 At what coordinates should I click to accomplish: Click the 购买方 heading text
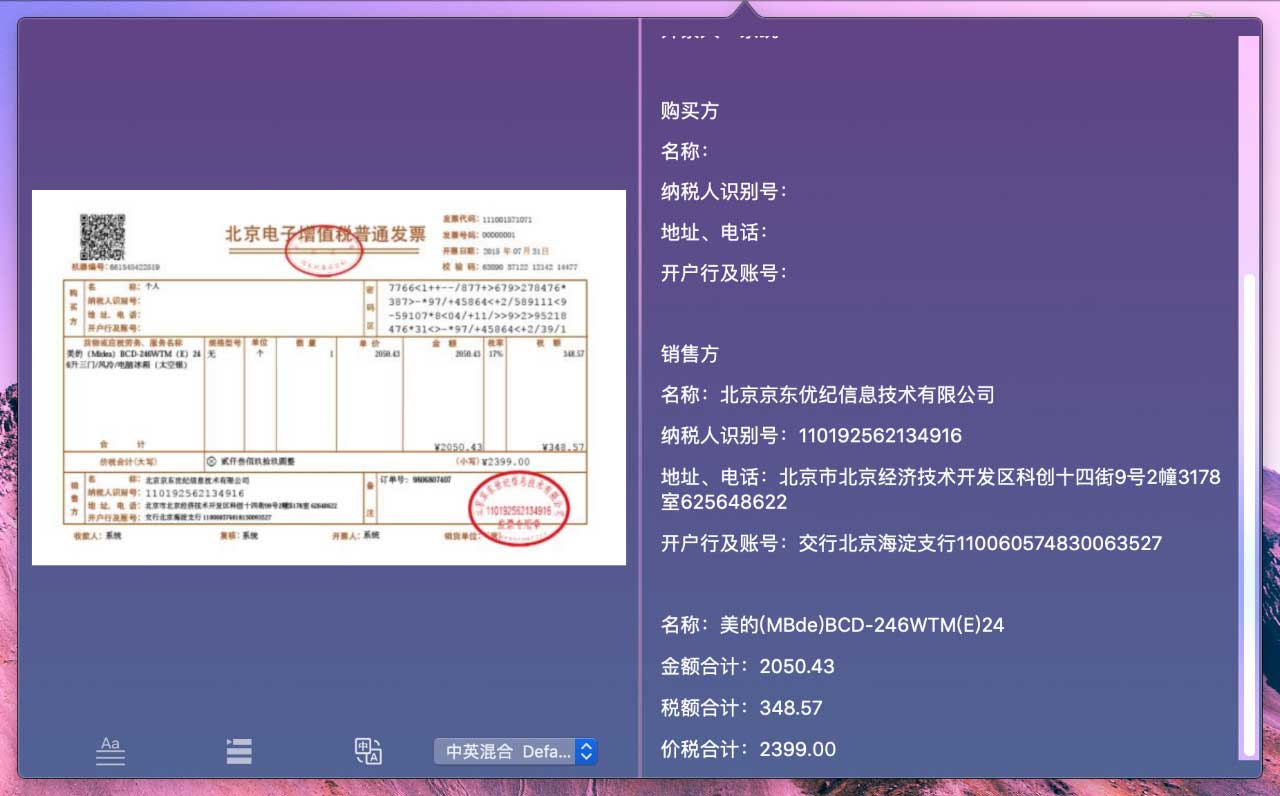(690, 111)
